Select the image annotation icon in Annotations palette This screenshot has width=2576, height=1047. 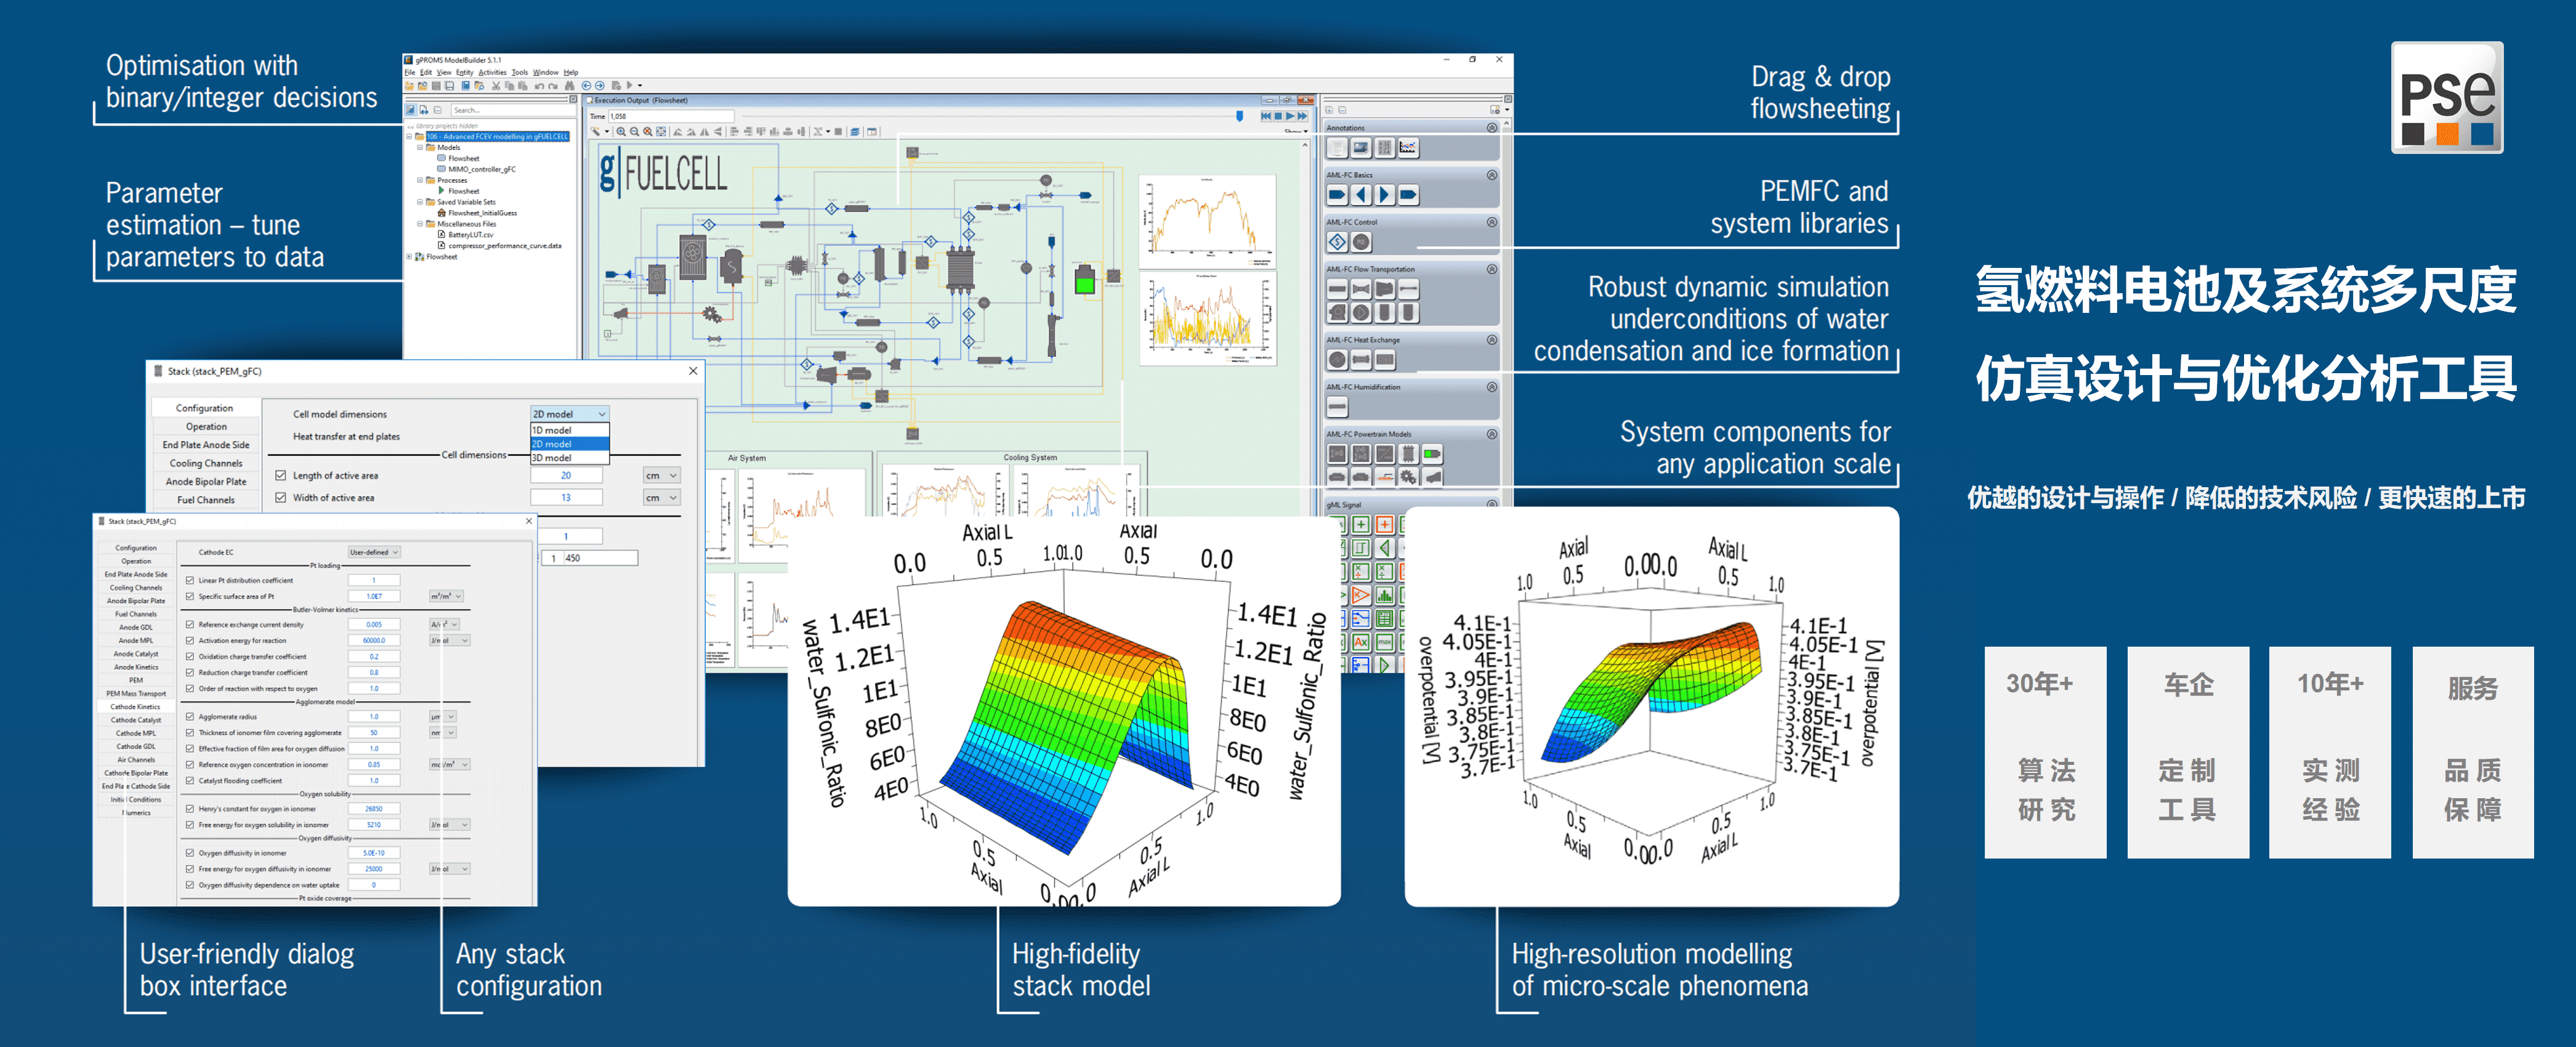coord(1361,148)
